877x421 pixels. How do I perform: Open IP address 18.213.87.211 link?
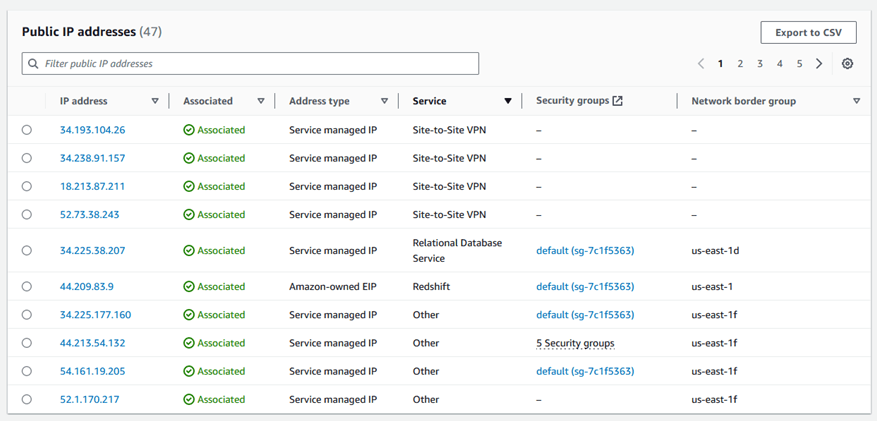coord(92,186)
